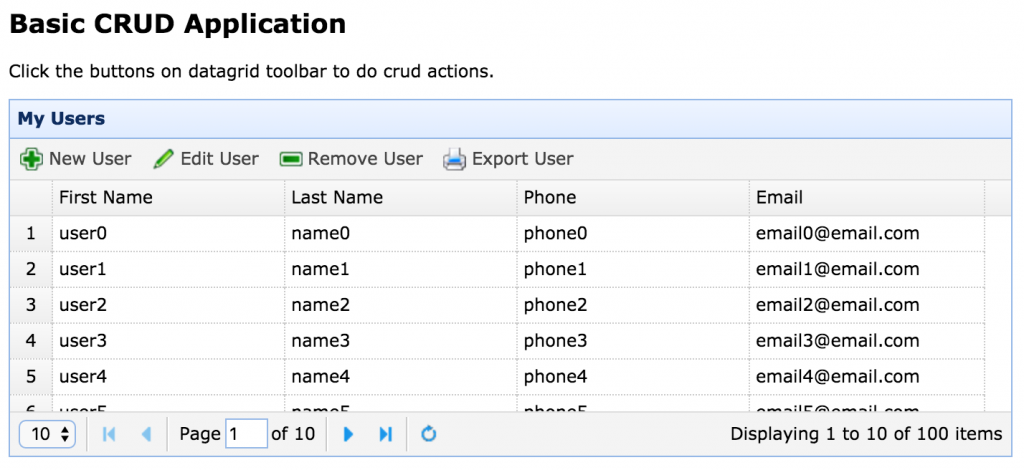Select the row with email2@email.com

point(837,305)
